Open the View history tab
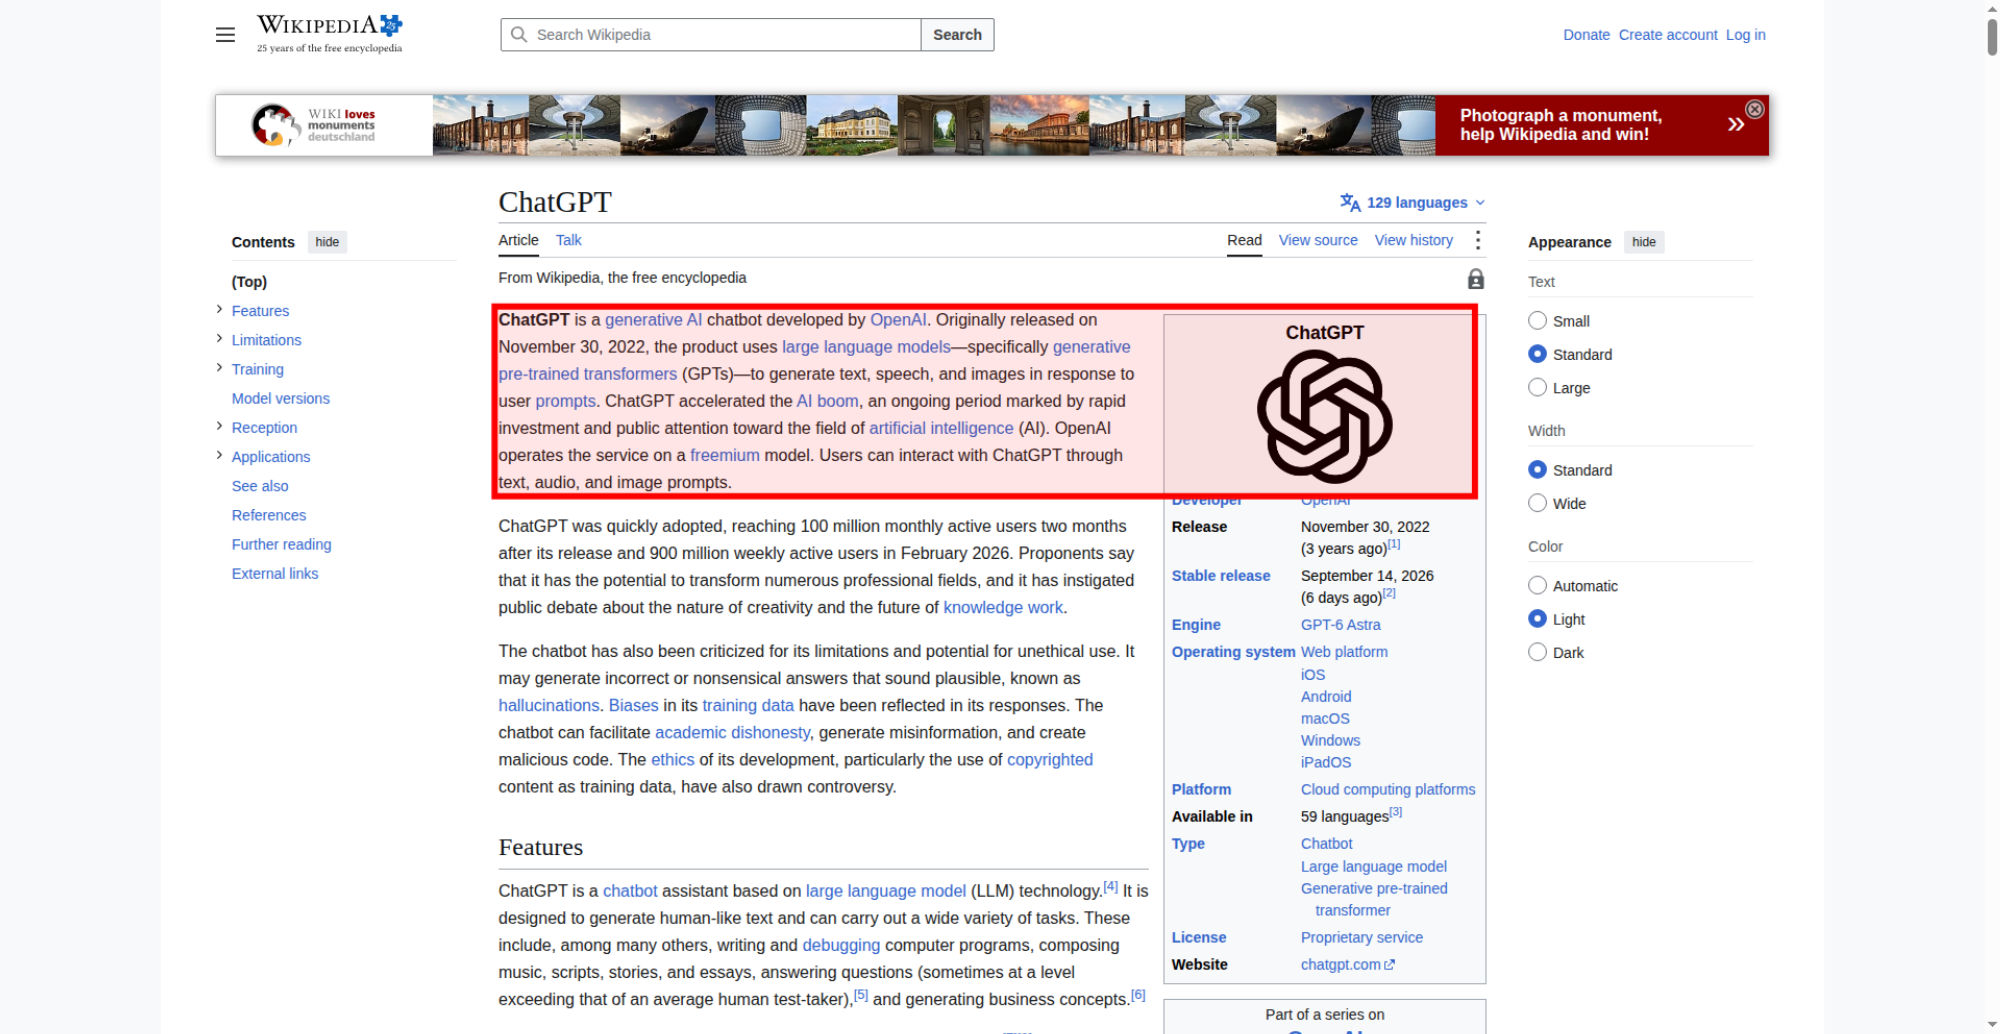The height and width of the screenshot is (1034, 2000). click(x=1413, y=240)
